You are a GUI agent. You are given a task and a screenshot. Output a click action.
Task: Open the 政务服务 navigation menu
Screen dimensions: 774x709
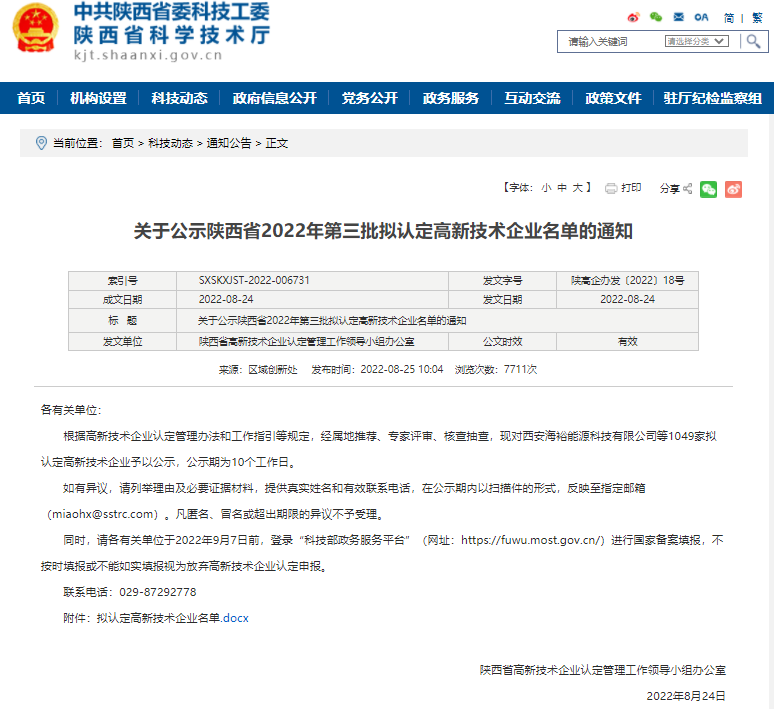pyautogui.click(x=450, y=98)
